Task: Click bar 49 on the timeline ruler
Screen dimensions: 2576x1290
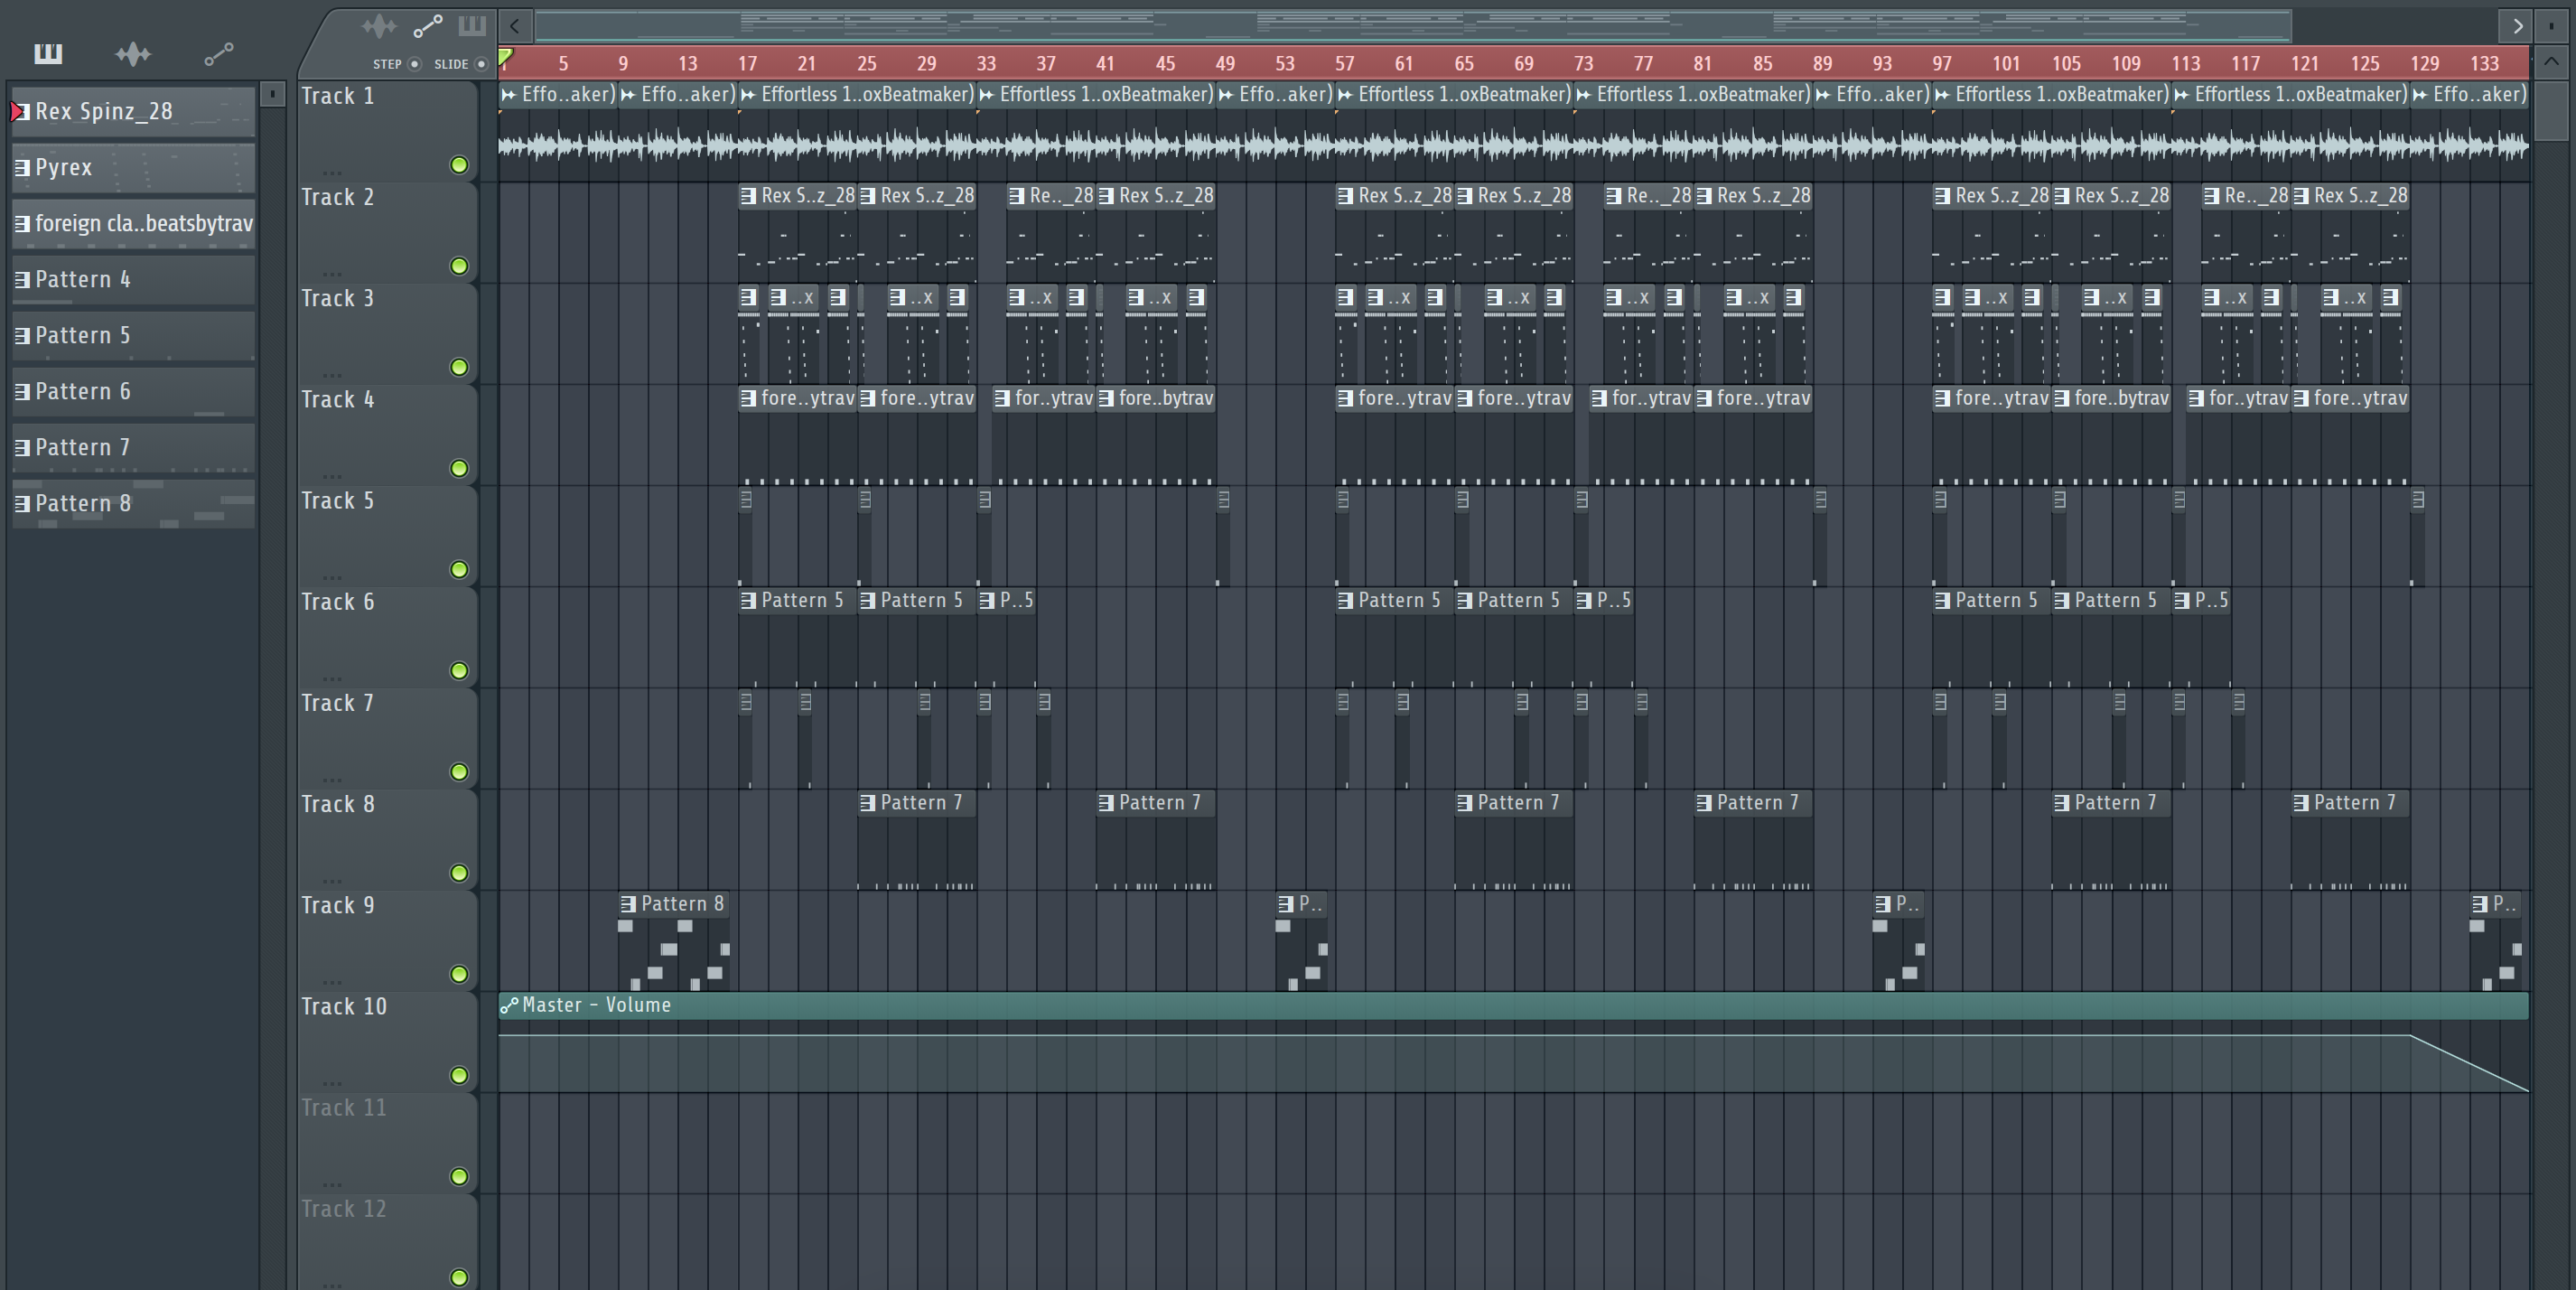Action: click(1225, 64)
